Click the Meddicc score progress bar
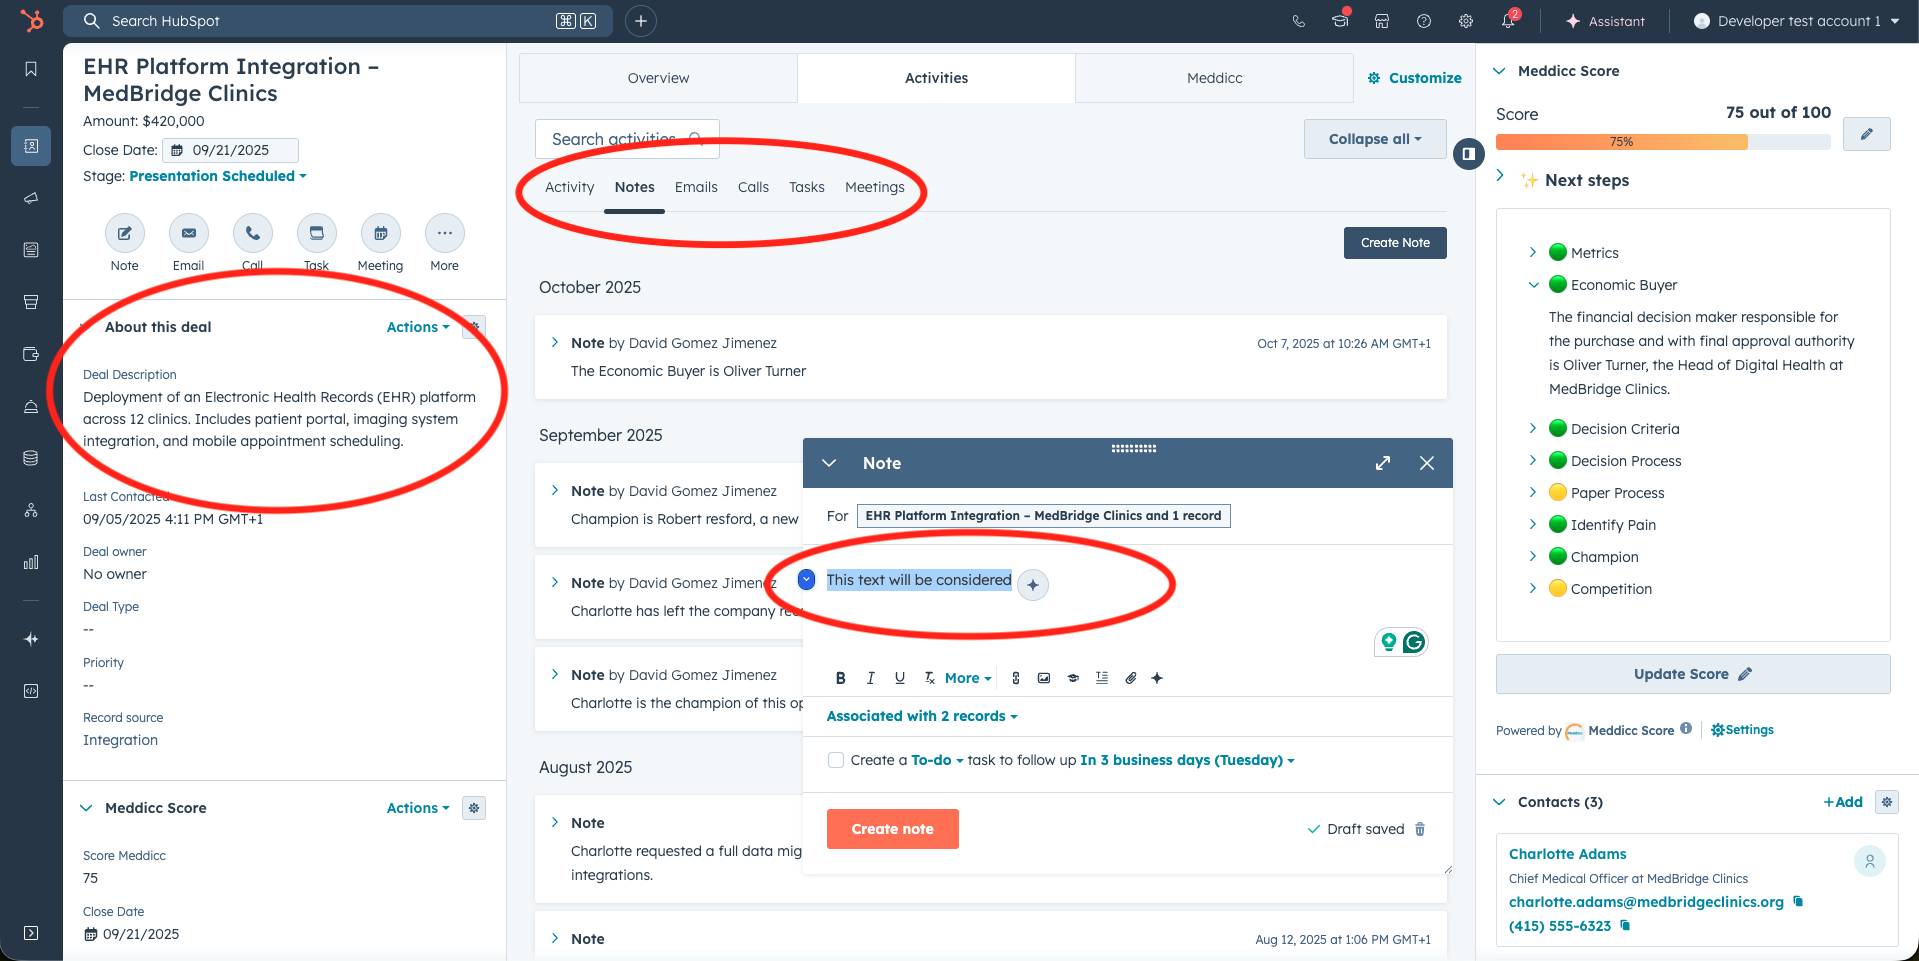The height and width of the screenshot is (961, 1919). tap(1662, 142)
